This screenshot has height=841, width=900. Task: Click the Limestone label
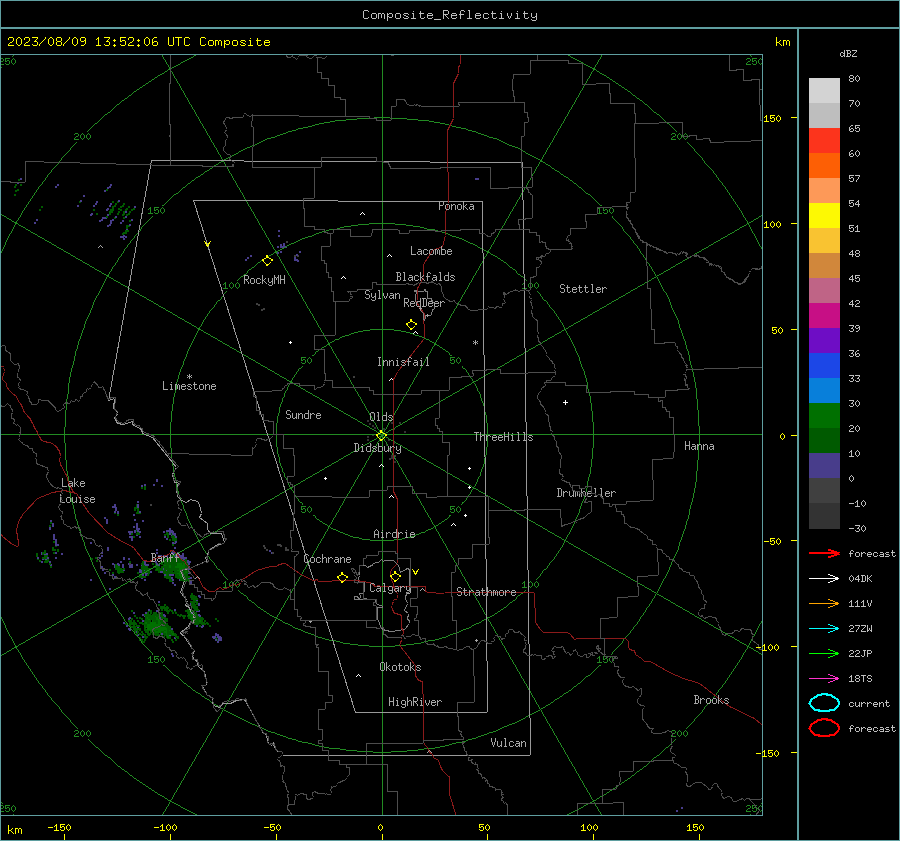point(189,386)
